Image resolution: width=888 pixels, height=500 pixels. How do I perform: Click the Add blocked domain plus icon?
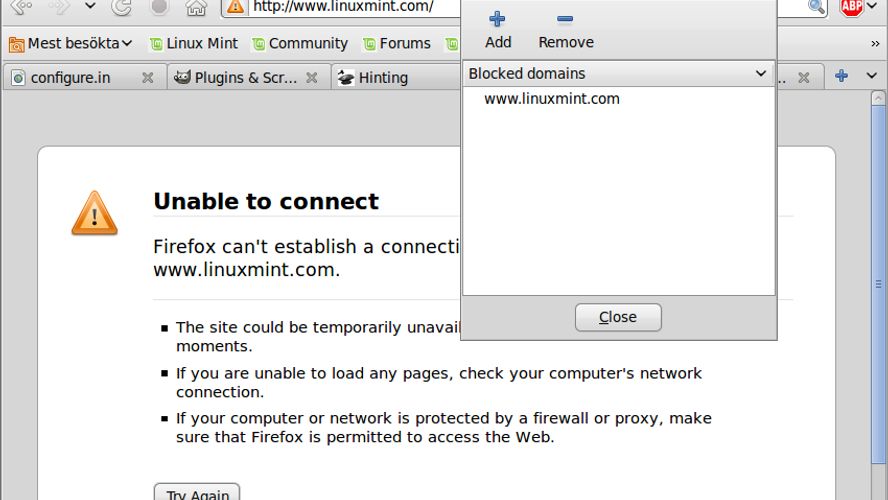pyautogui.click(x=497, y=19)
